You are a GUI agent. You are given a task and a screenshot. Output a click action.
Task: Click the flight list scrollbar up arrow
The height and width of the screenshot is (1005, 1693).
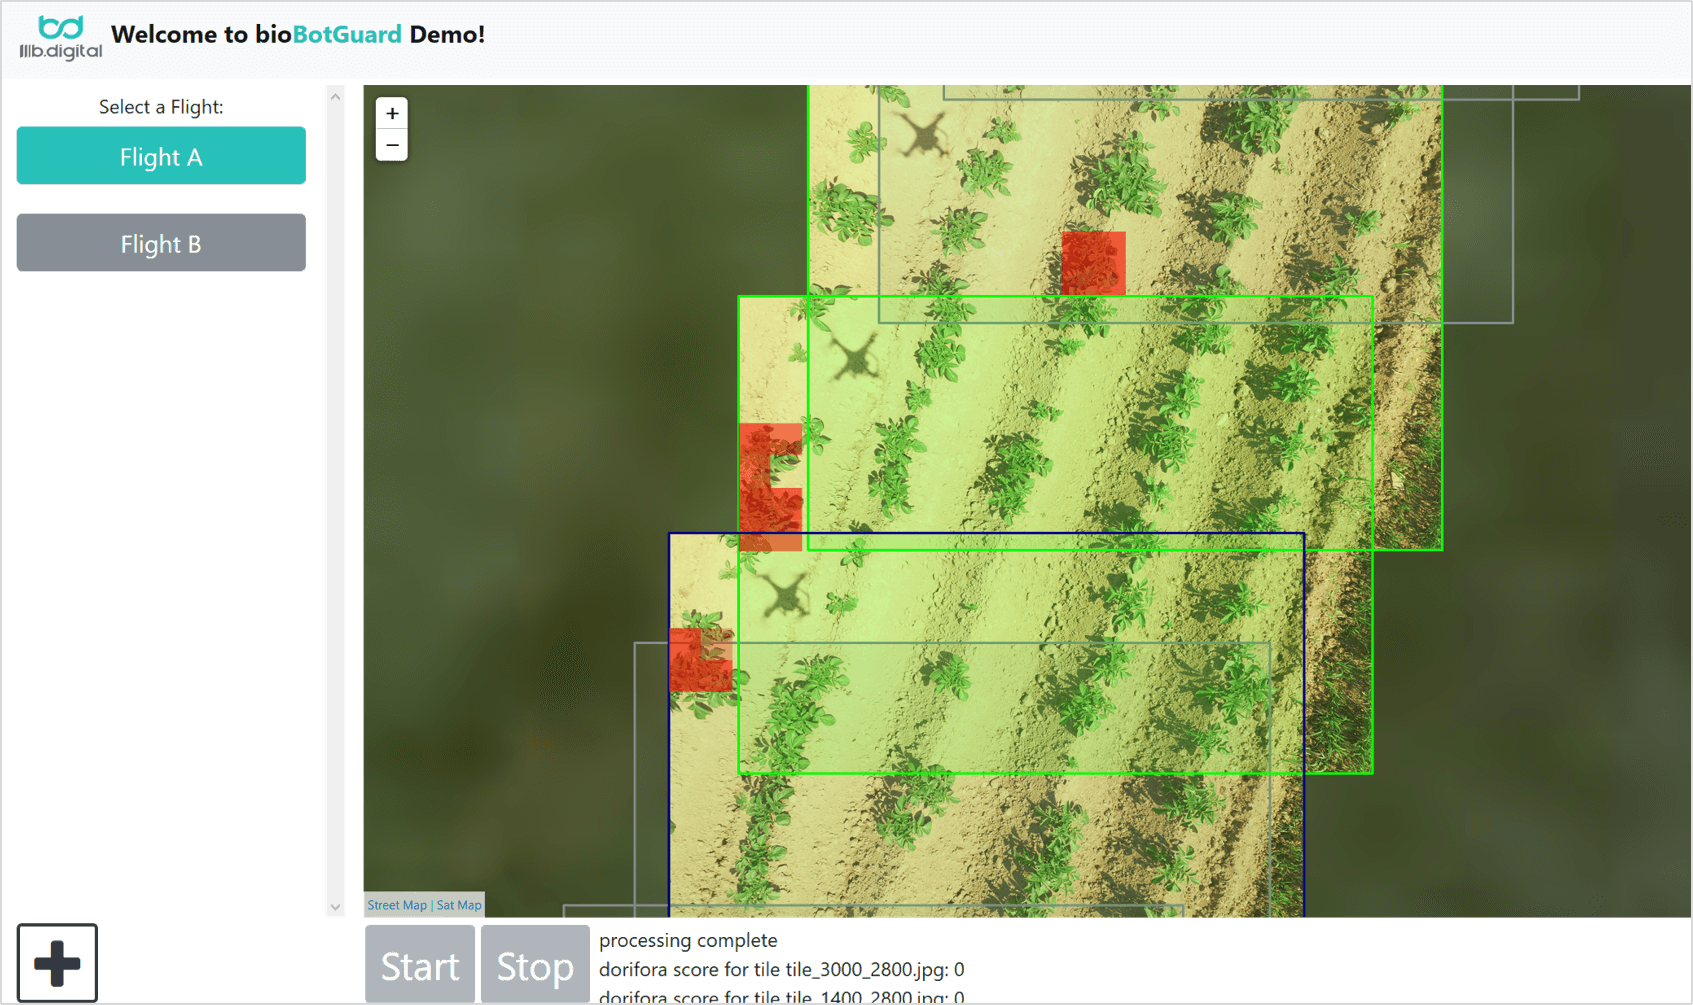pyautogui.click(x=336, y=96)
